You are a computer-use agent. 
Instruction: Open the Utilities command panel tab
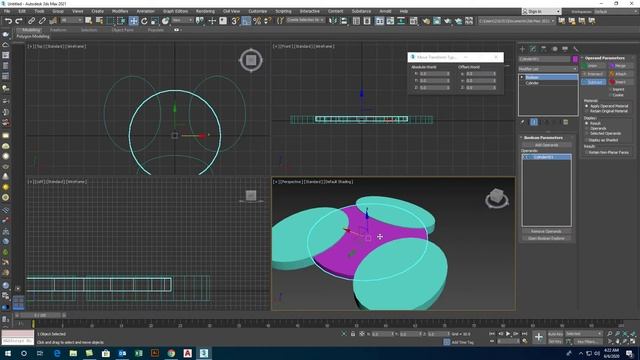(x=576, y=49)
